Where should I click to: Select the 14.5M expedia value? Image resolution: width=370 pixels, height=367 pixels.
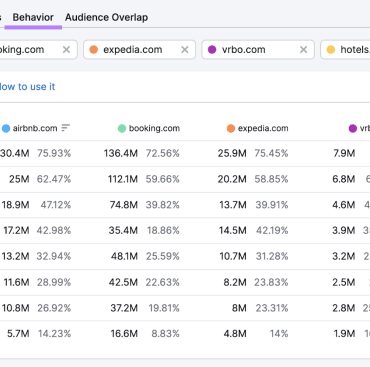click(x=233, y=230)
